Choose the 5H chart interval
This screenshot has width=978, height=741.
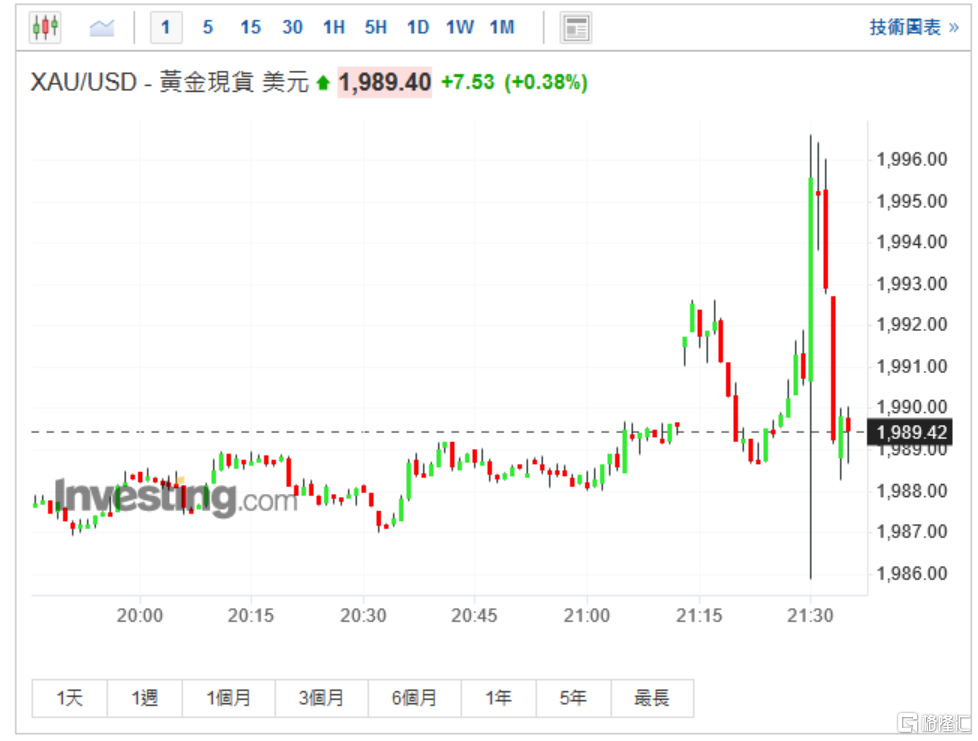click(x=376, y=28)
